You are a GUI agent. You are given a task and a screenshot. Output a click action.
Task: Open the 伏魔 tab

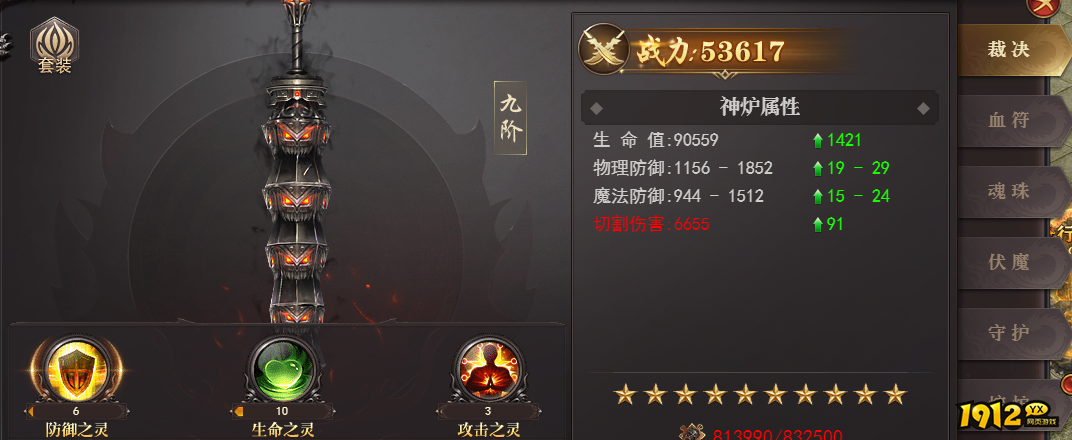[x=1010, y=262]
